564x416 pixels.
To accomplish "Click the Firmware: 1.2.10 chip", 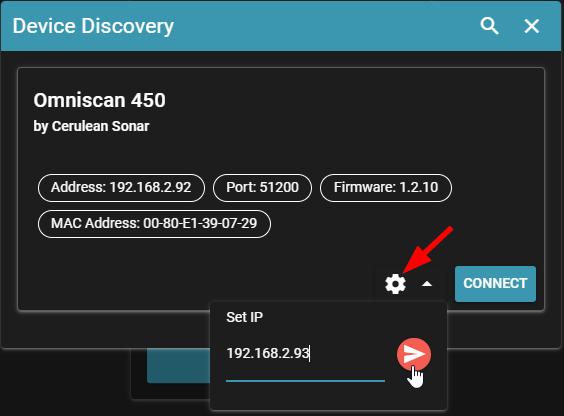I will pos(386,188).
